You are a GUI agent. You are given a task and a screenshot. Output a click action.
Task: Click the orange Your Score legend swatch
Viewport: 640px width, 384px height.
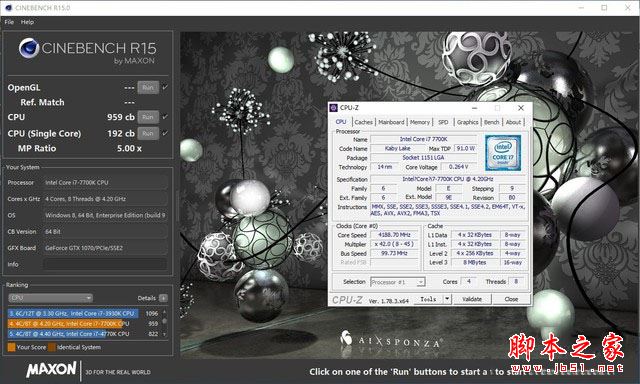coord(11,347)
